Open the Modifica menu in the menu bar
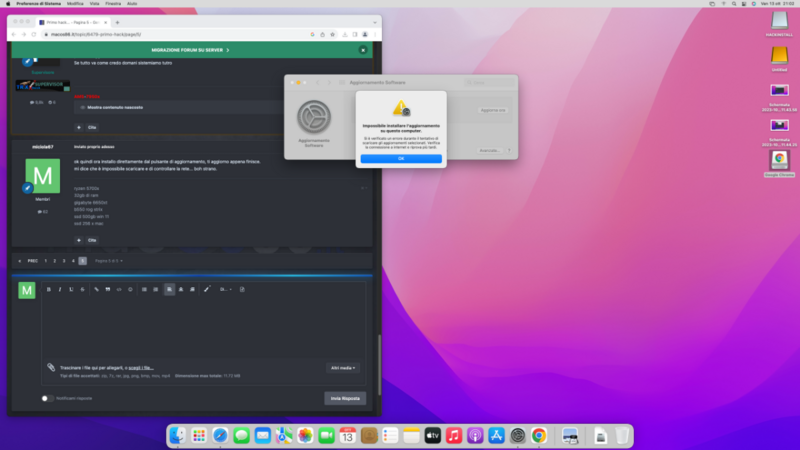This screenshot has width=800, height=450. pyautogui.click(x=75, y=4)
